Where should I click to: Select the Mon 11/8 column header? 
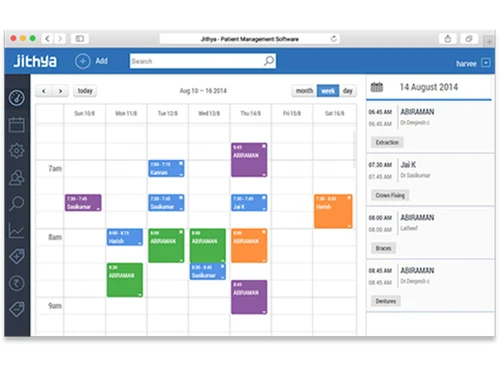tap(126, 113)
